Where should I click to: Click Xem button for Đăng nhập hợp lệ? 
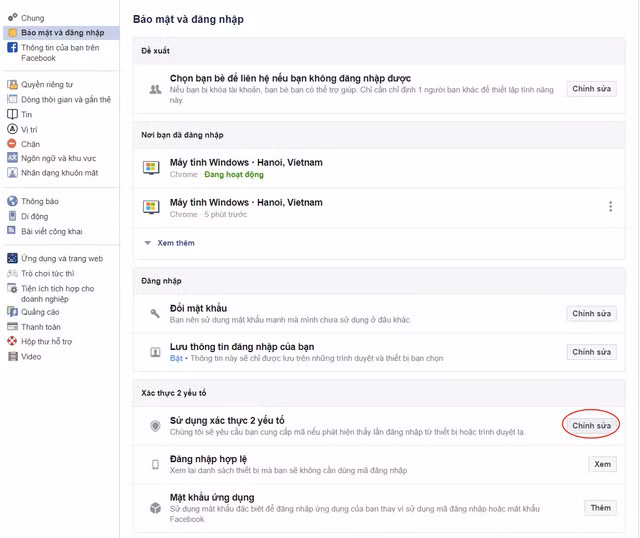(602, 464)
